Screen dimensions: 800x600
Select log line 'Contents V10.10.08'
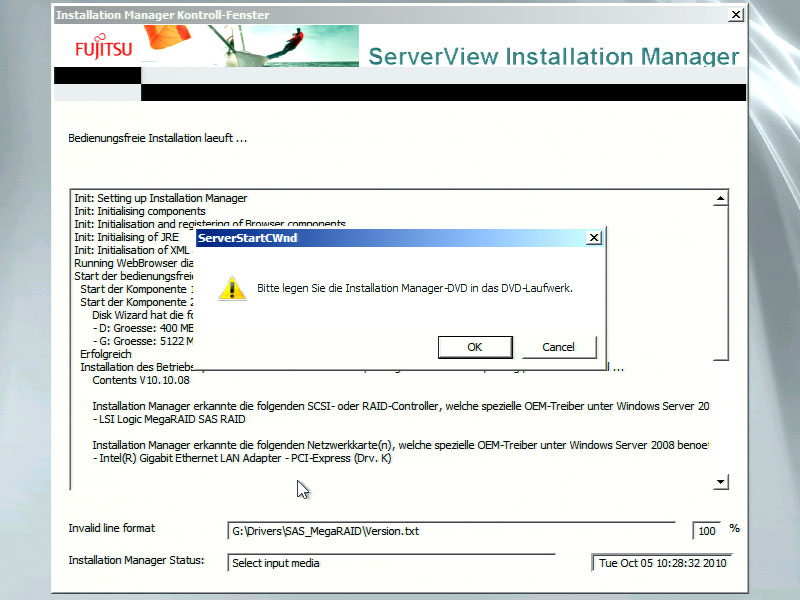click(x=141, y=380)
